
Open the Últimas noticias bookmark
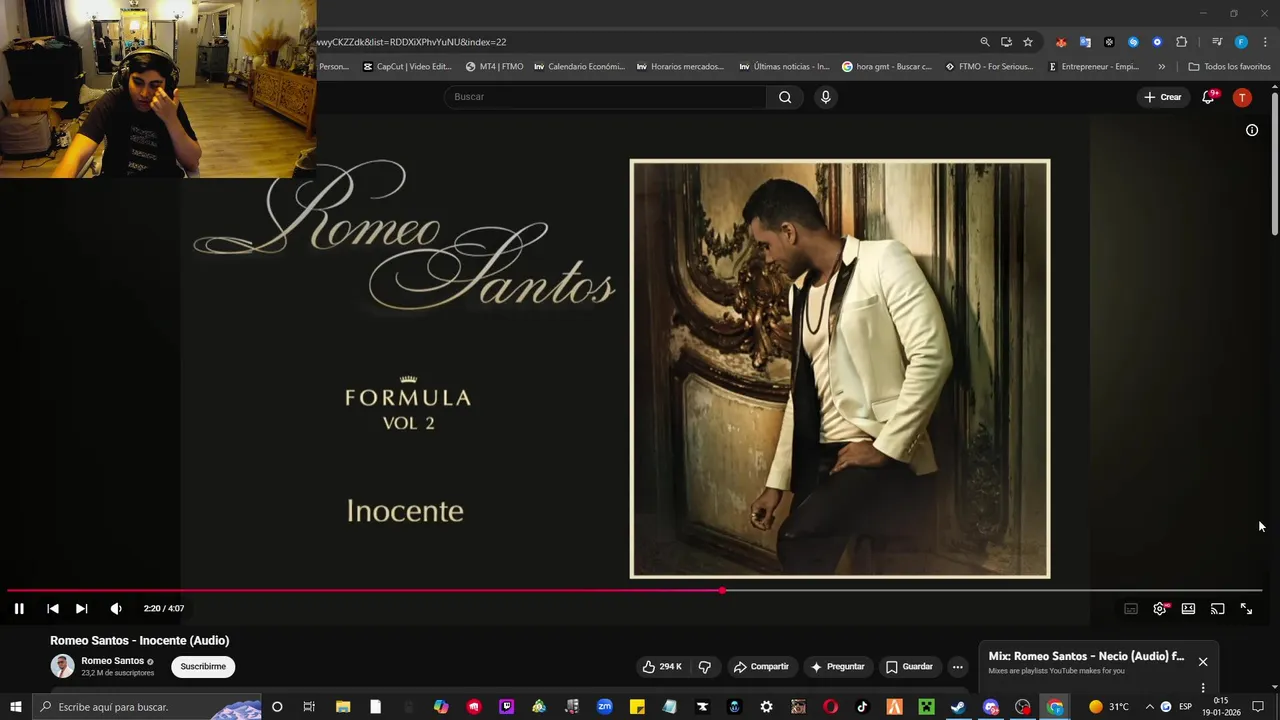pyautogui.click(x=784, y=67)
